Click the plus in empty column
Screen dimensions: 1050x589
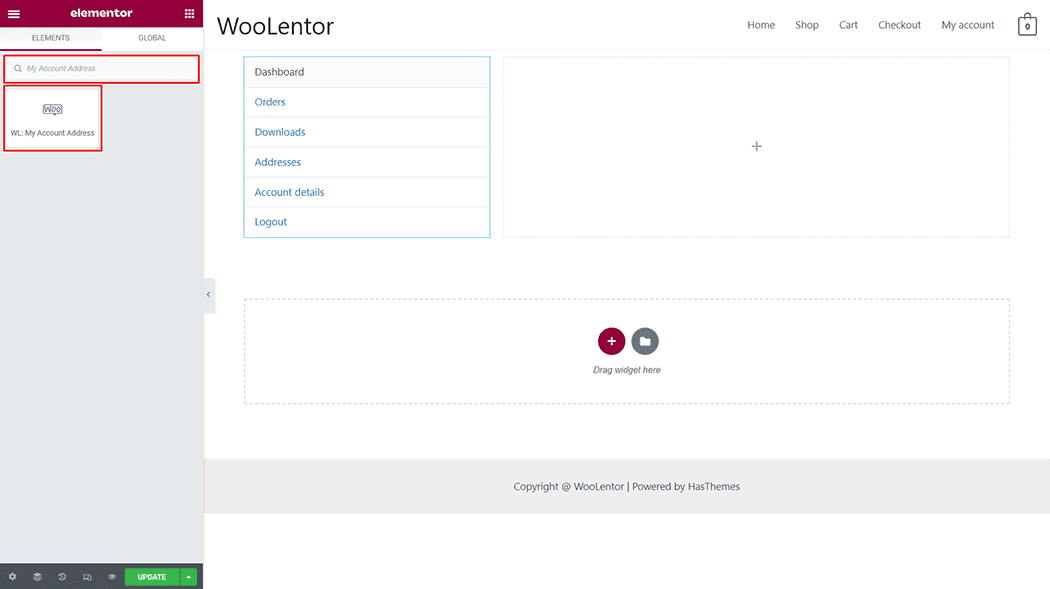coord(756,147)
